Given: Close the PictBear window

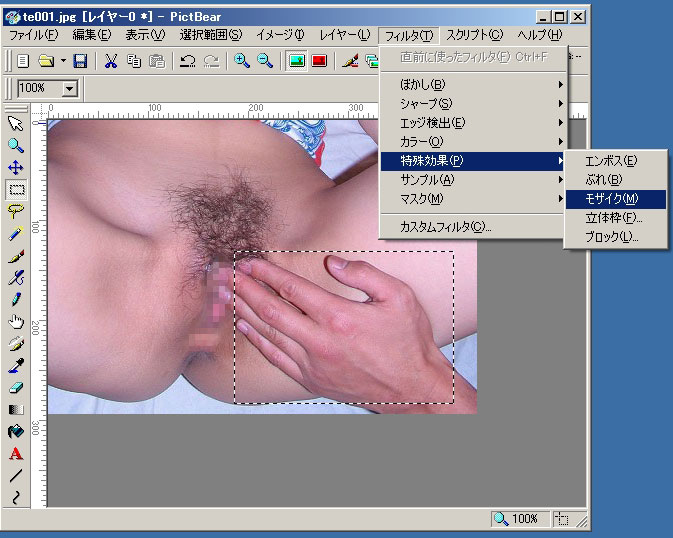Looking at the screenshot, I should [578, 17].
